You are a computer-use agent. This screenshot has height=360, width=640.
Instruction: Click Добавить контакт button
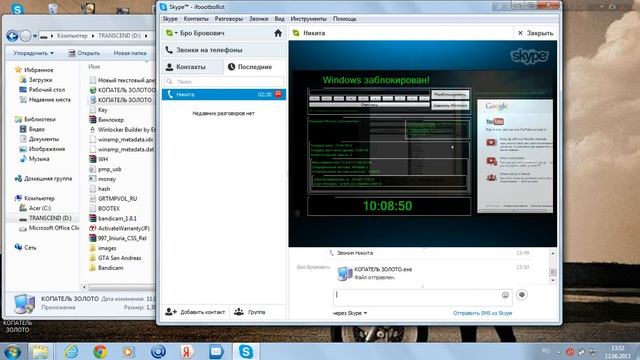(195, 312)
